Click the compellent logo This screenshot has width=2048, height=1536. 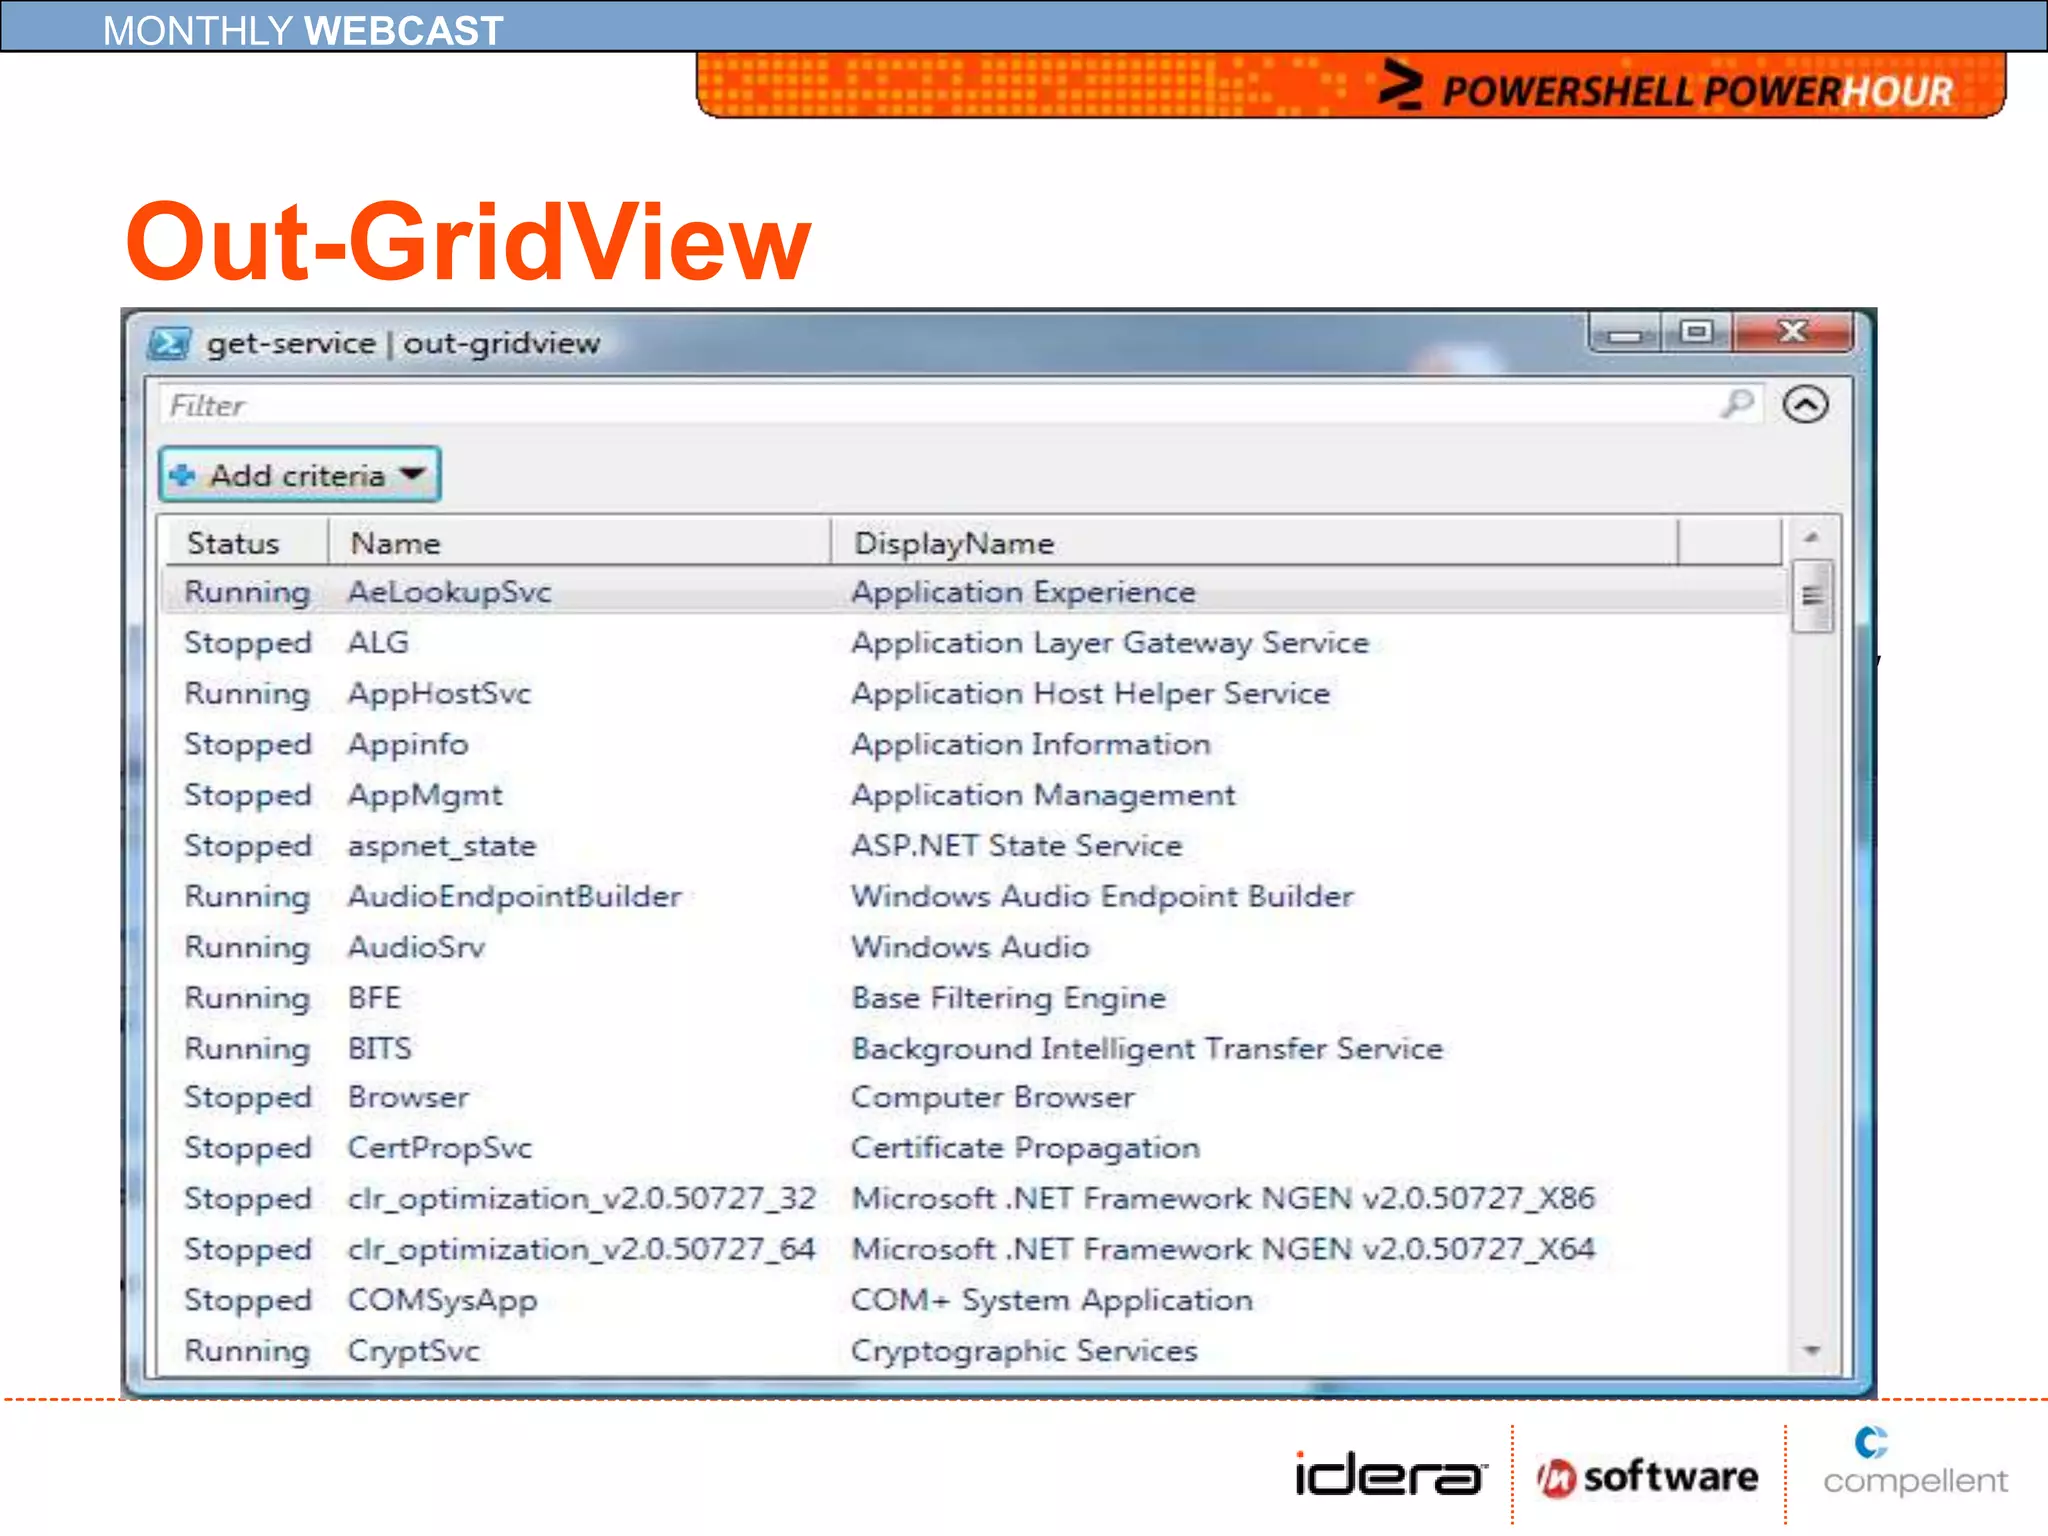(x=1914, y=1462)
